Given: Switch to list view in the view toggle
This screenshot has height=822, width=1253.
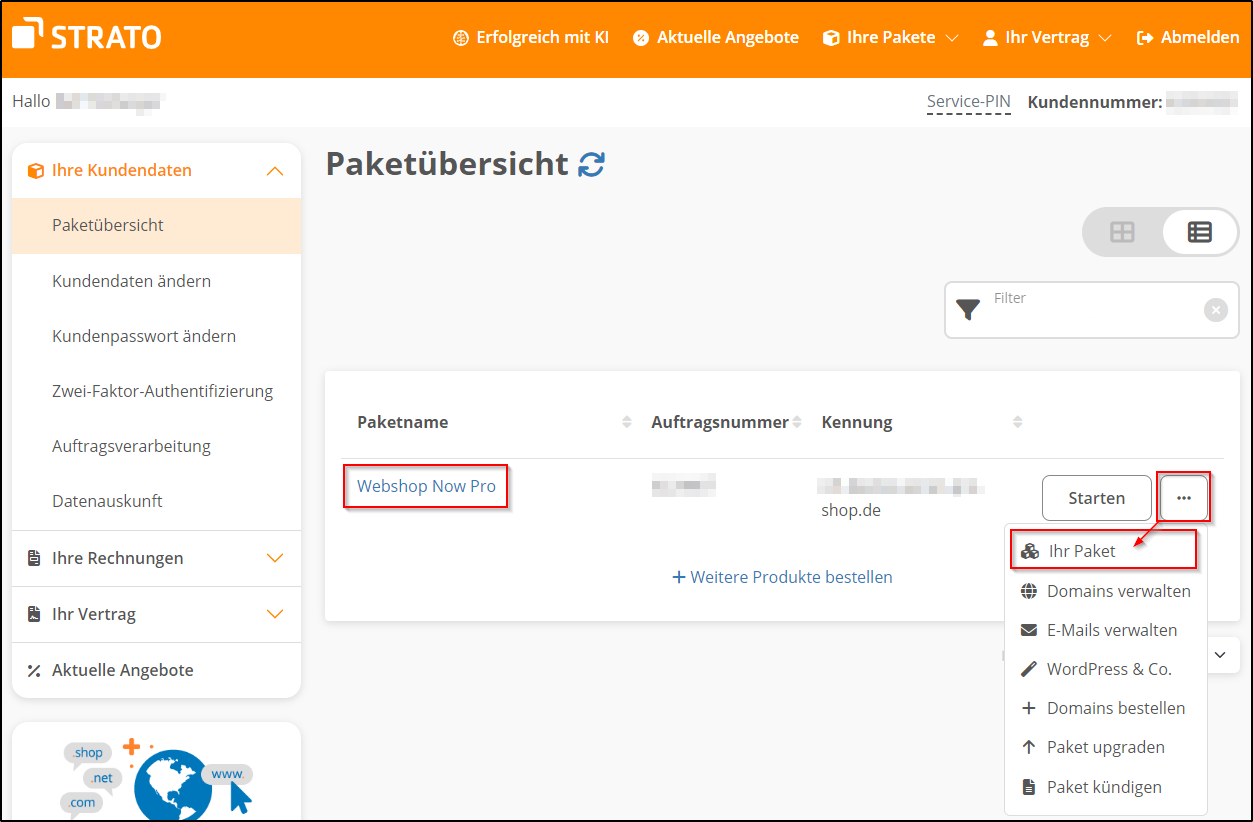Looking at the screenshot, I should (x=1199, y=231).
